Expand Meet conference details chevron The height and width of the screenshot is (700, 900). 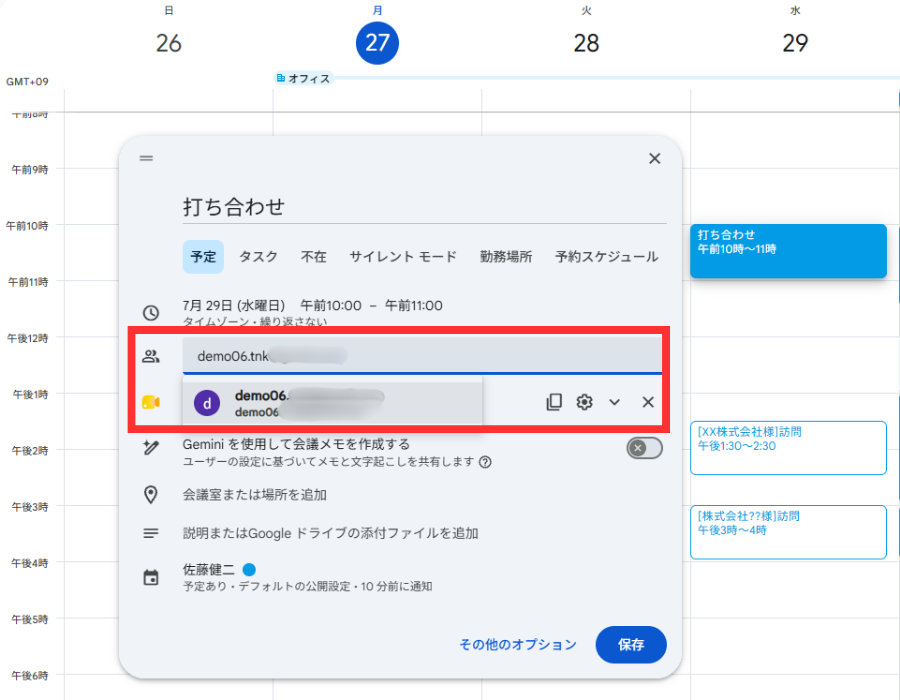615,402
